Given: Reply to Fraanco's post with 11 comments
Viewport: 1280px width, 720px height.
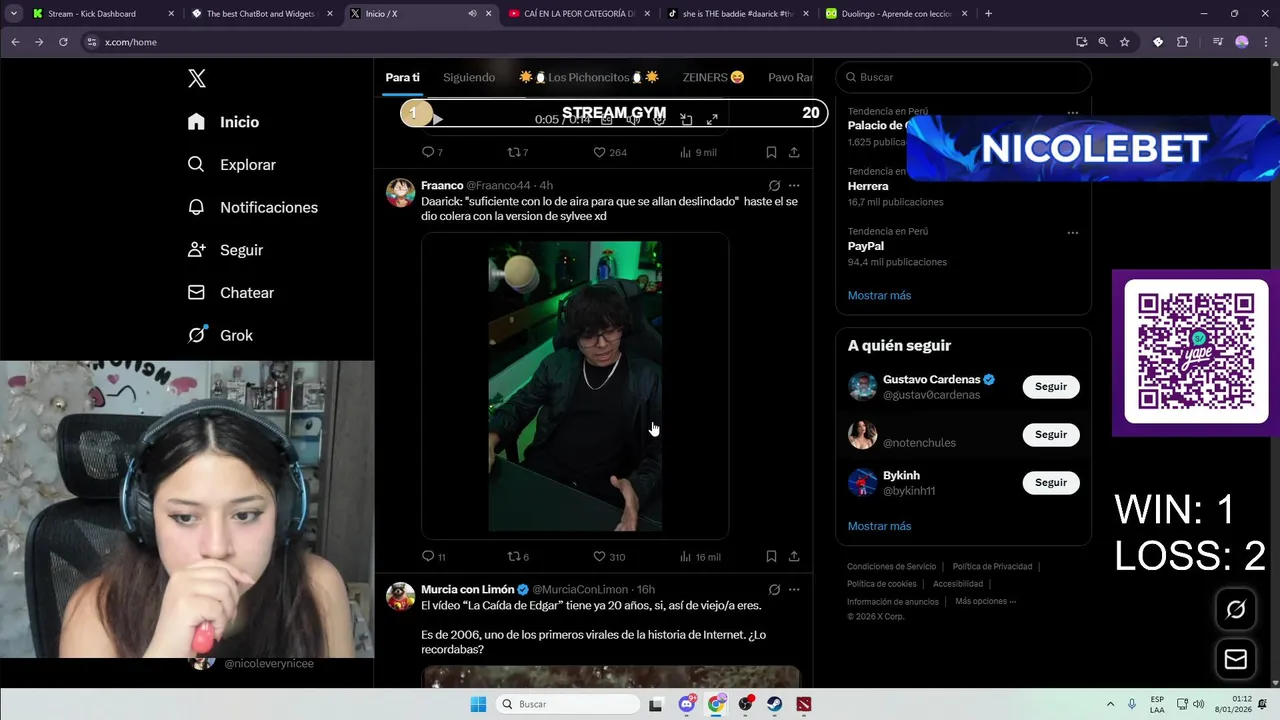Looking at the screenshot, I should [x=433, y=556].
